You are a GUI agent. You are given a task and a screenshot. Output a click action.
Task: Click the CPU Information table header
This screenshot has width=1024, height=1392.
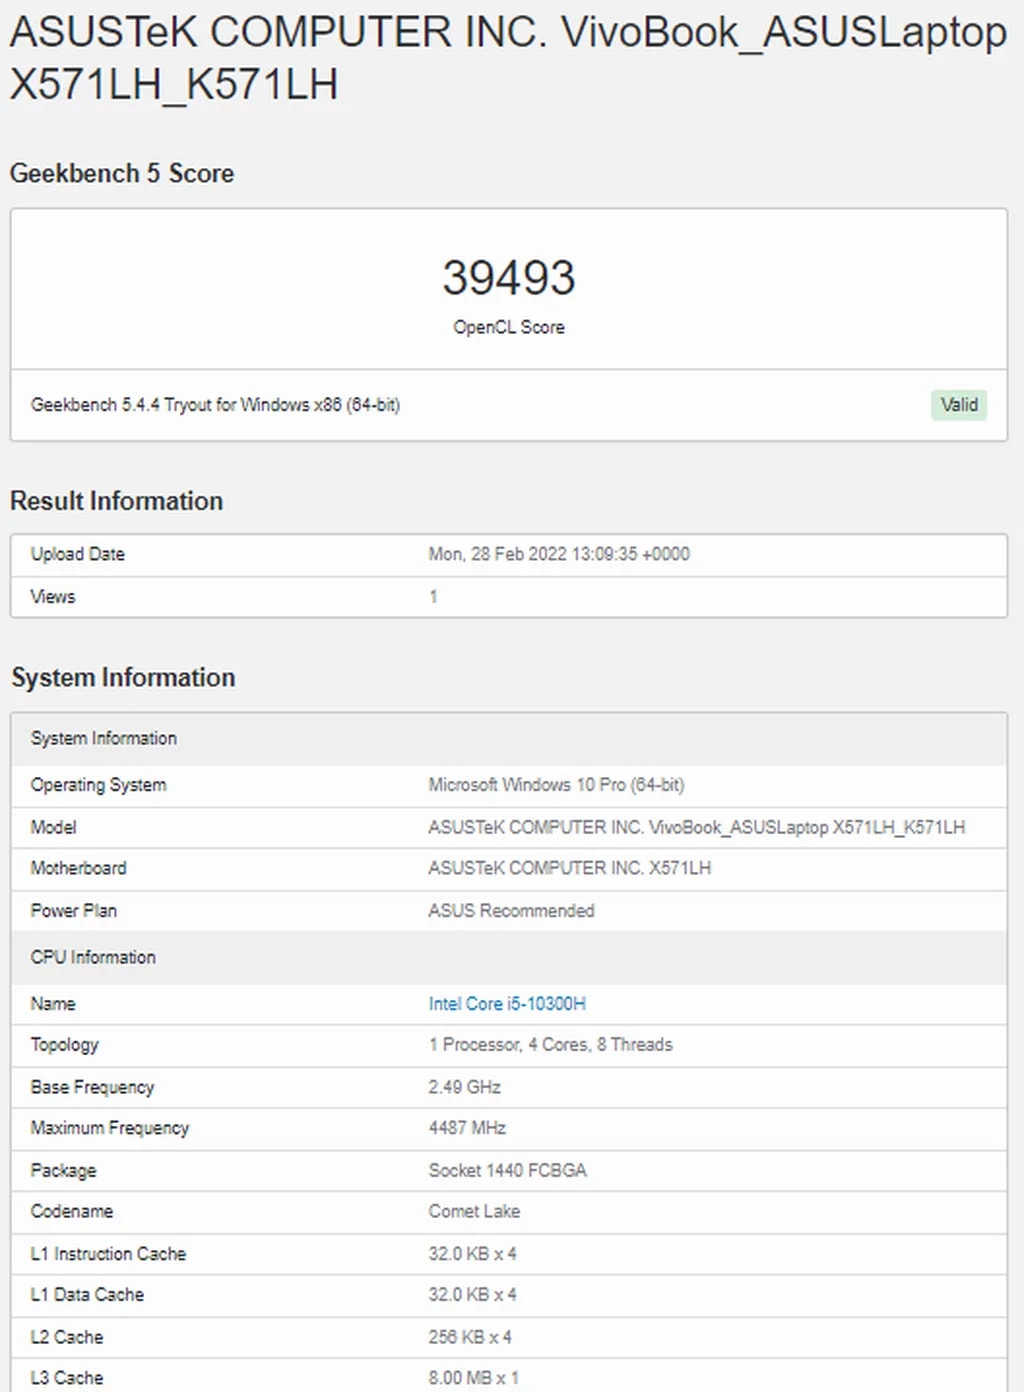(93, 957)
